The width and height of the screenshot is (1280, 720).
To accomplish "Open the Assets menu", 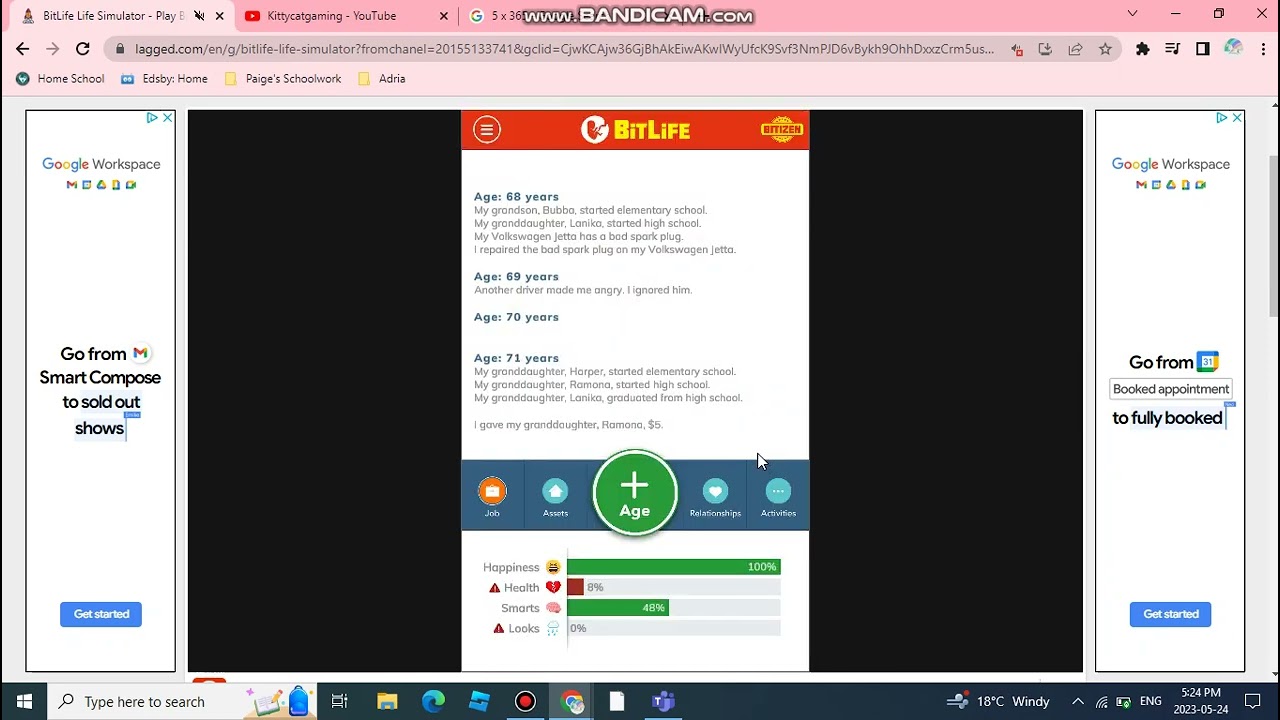I will point(555,497).
